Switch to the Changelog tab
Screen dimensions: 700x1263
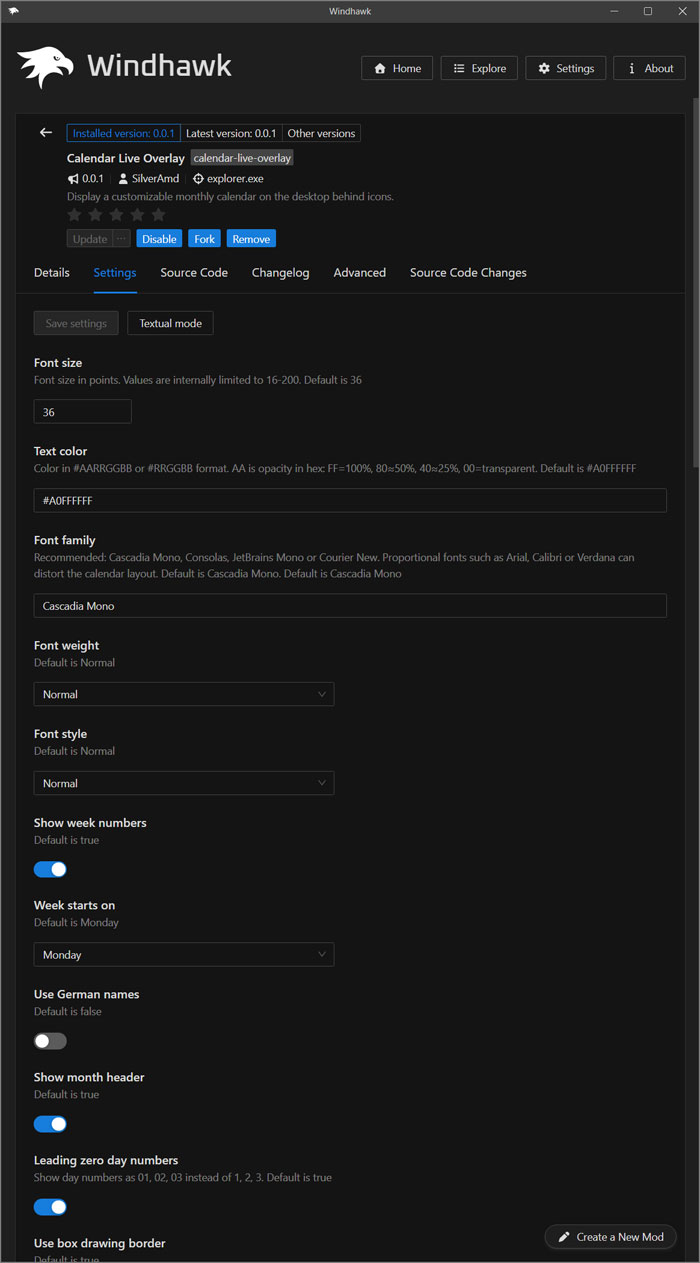(280, 272)
